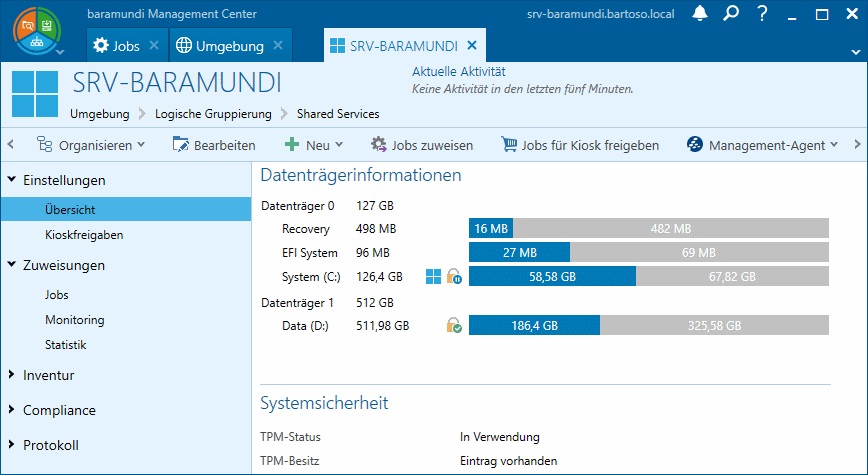Click the System (C:) usage bar
The width and height of the screenshot is (868, 475).
point(649,276)
